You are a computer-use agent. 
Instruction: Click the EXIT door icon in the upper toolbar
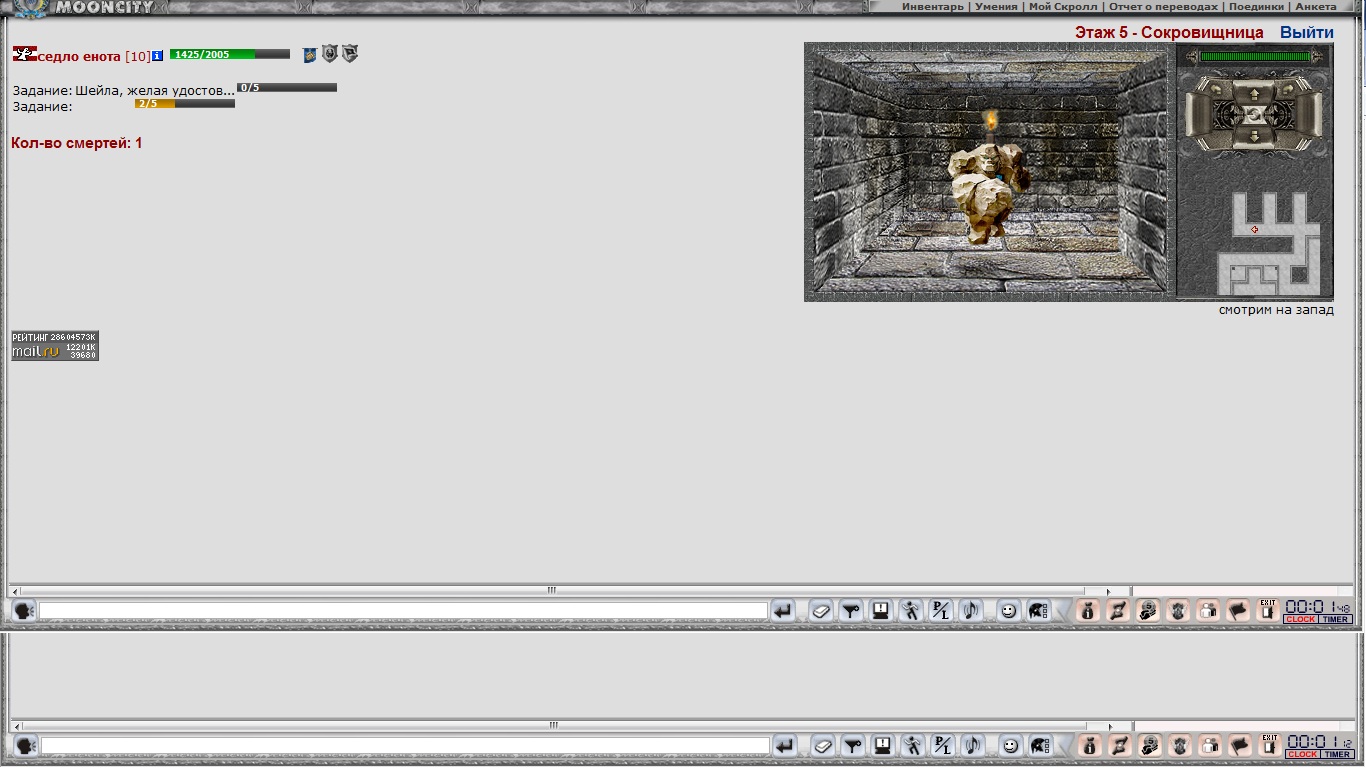coord(1268,610)
